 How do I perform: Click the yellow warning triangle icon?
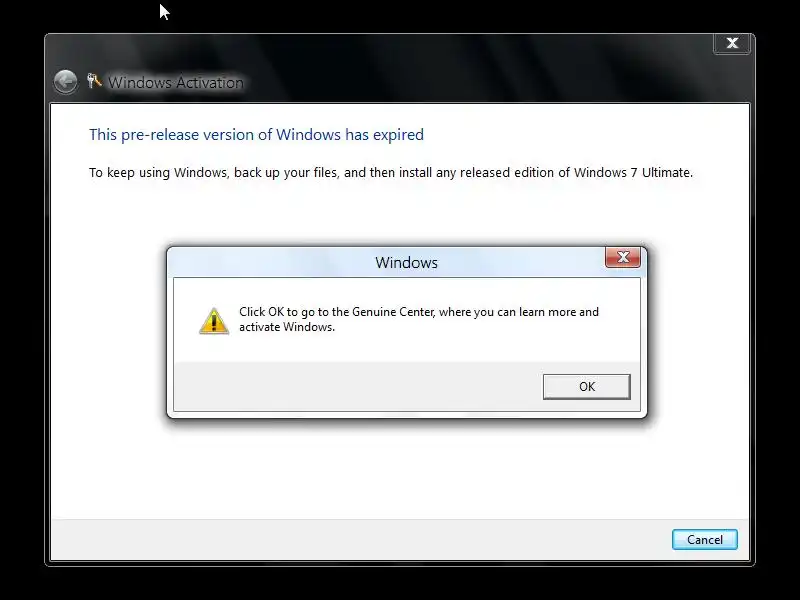(x=214, y=321)
